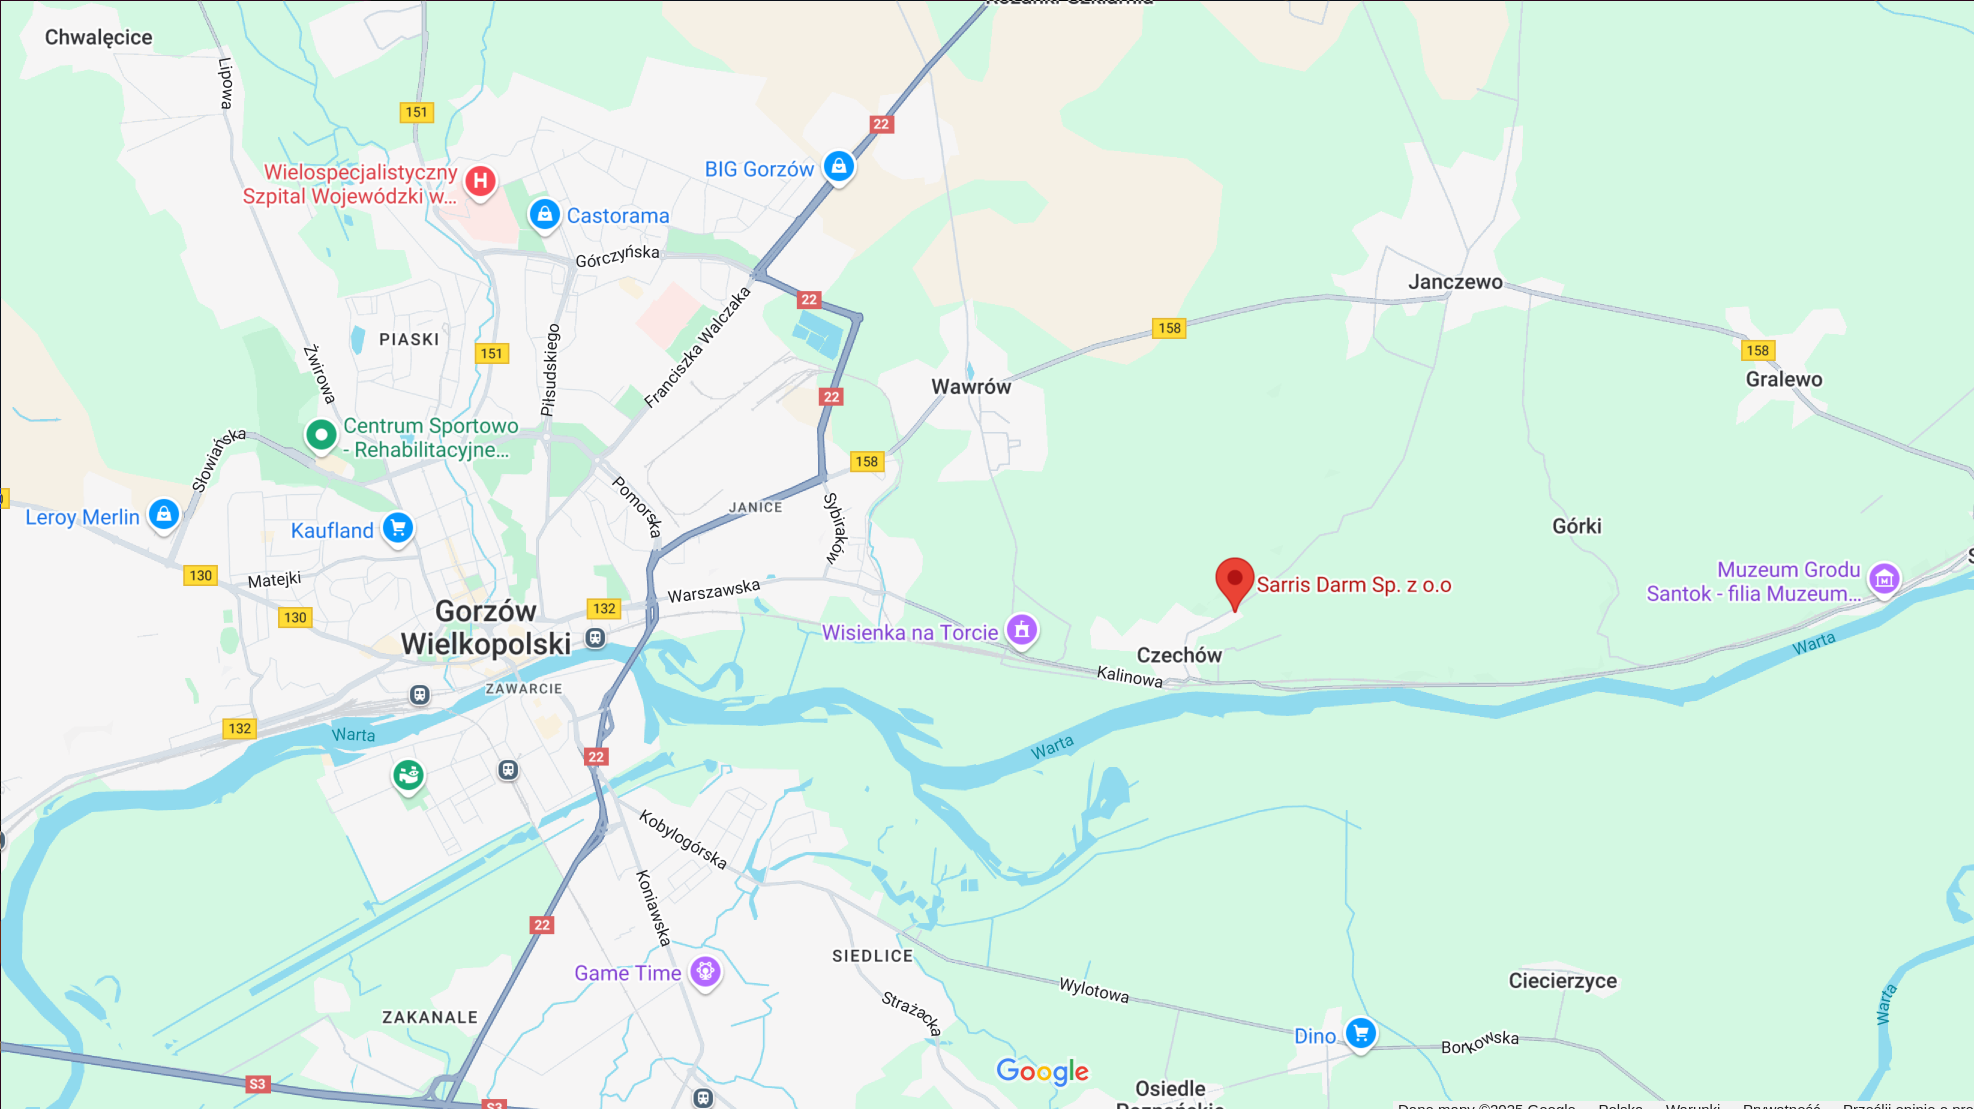This screenshot has height=1109, width=1974.
Task: Select the Muzeum Grodu Santok museum icon
Action: click(x=1884, y=580)
